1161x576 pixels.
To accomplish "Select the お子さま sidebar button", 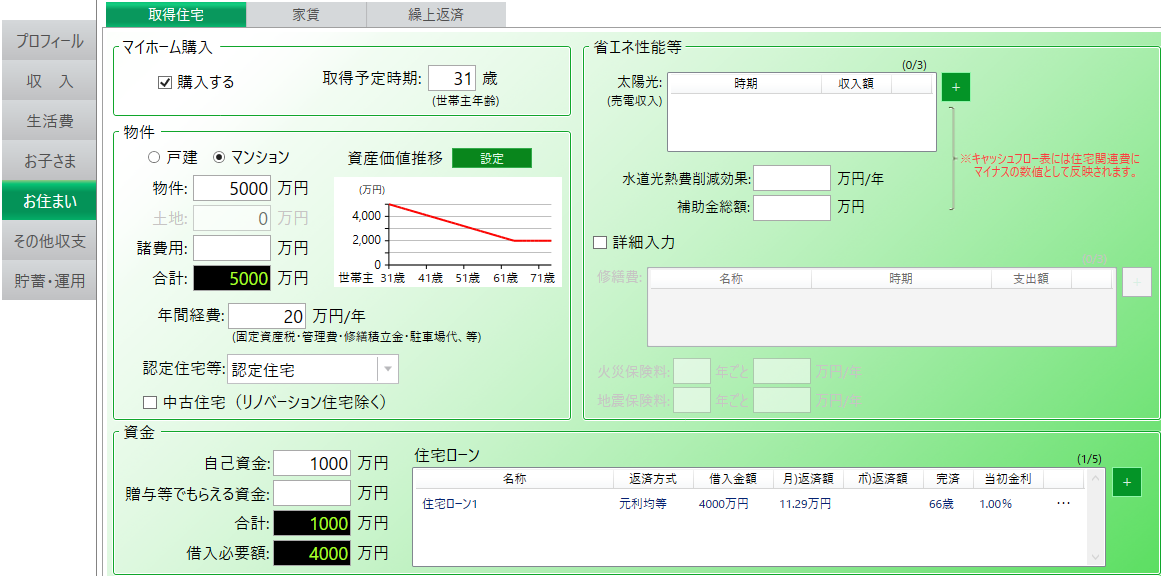I will point(49,162).
